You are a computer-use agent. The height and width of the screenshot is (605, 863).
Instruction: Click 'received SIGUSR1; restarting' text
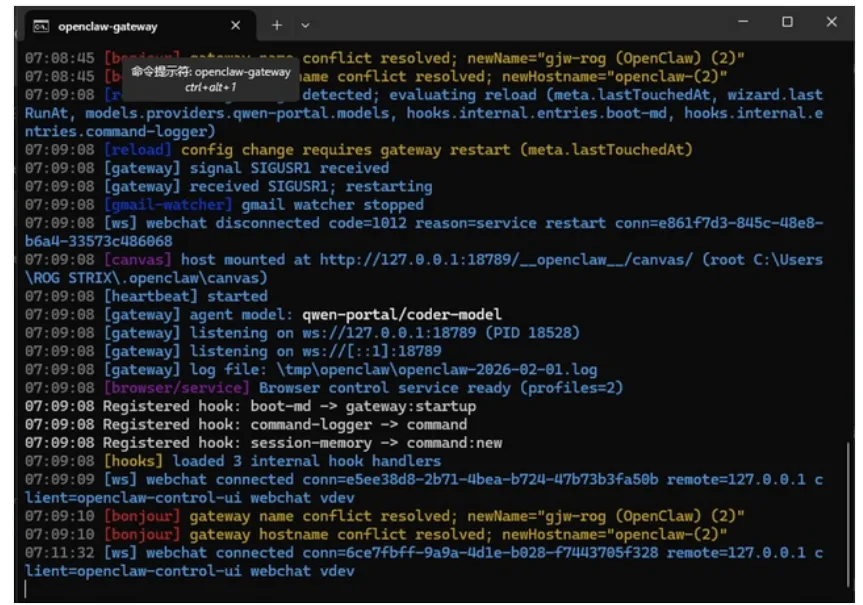[311, 187]
